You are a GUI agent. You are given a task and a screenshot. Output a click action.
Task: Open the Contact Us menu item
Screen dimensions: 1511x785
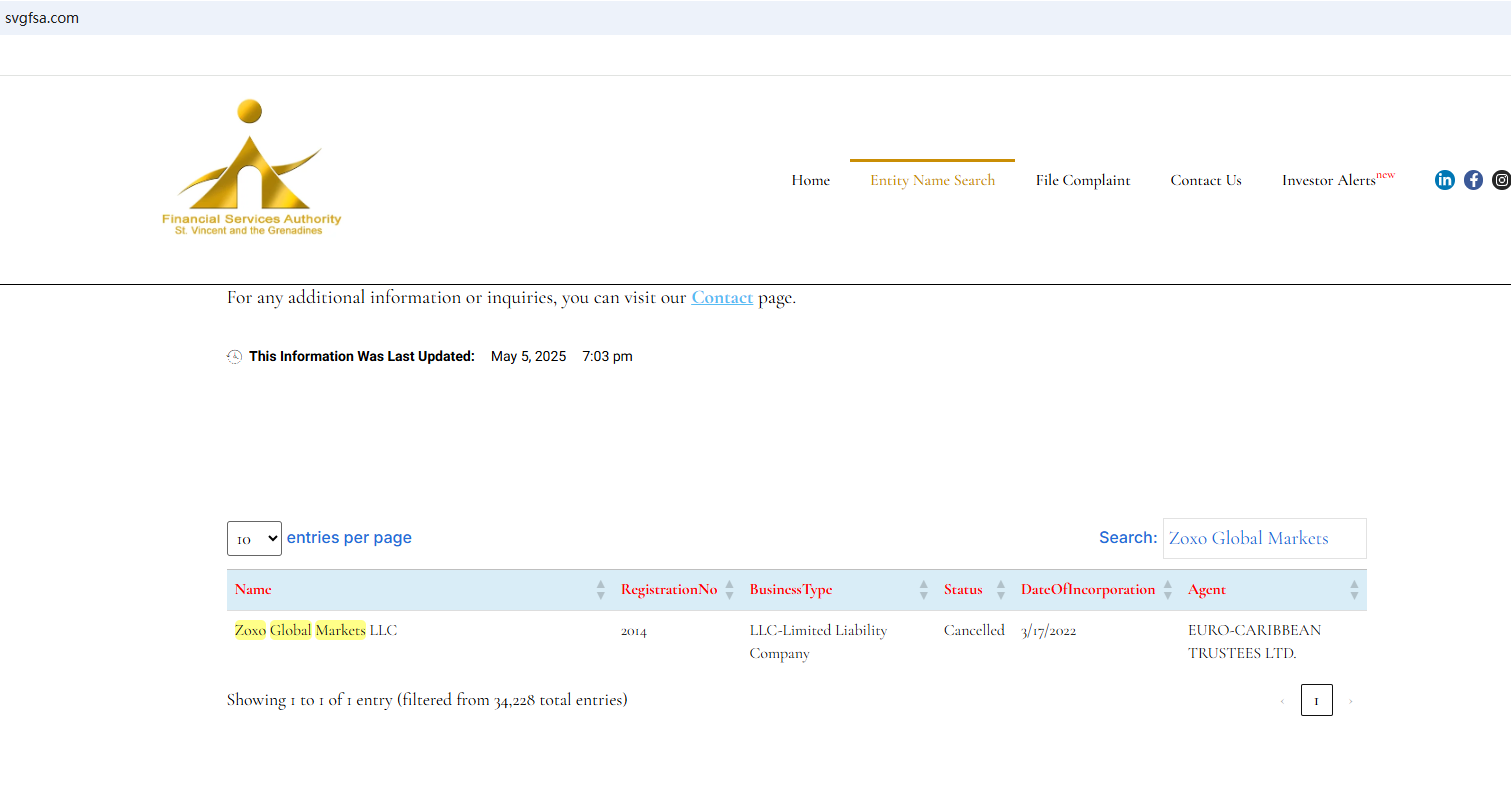[x=1206, y=181]
